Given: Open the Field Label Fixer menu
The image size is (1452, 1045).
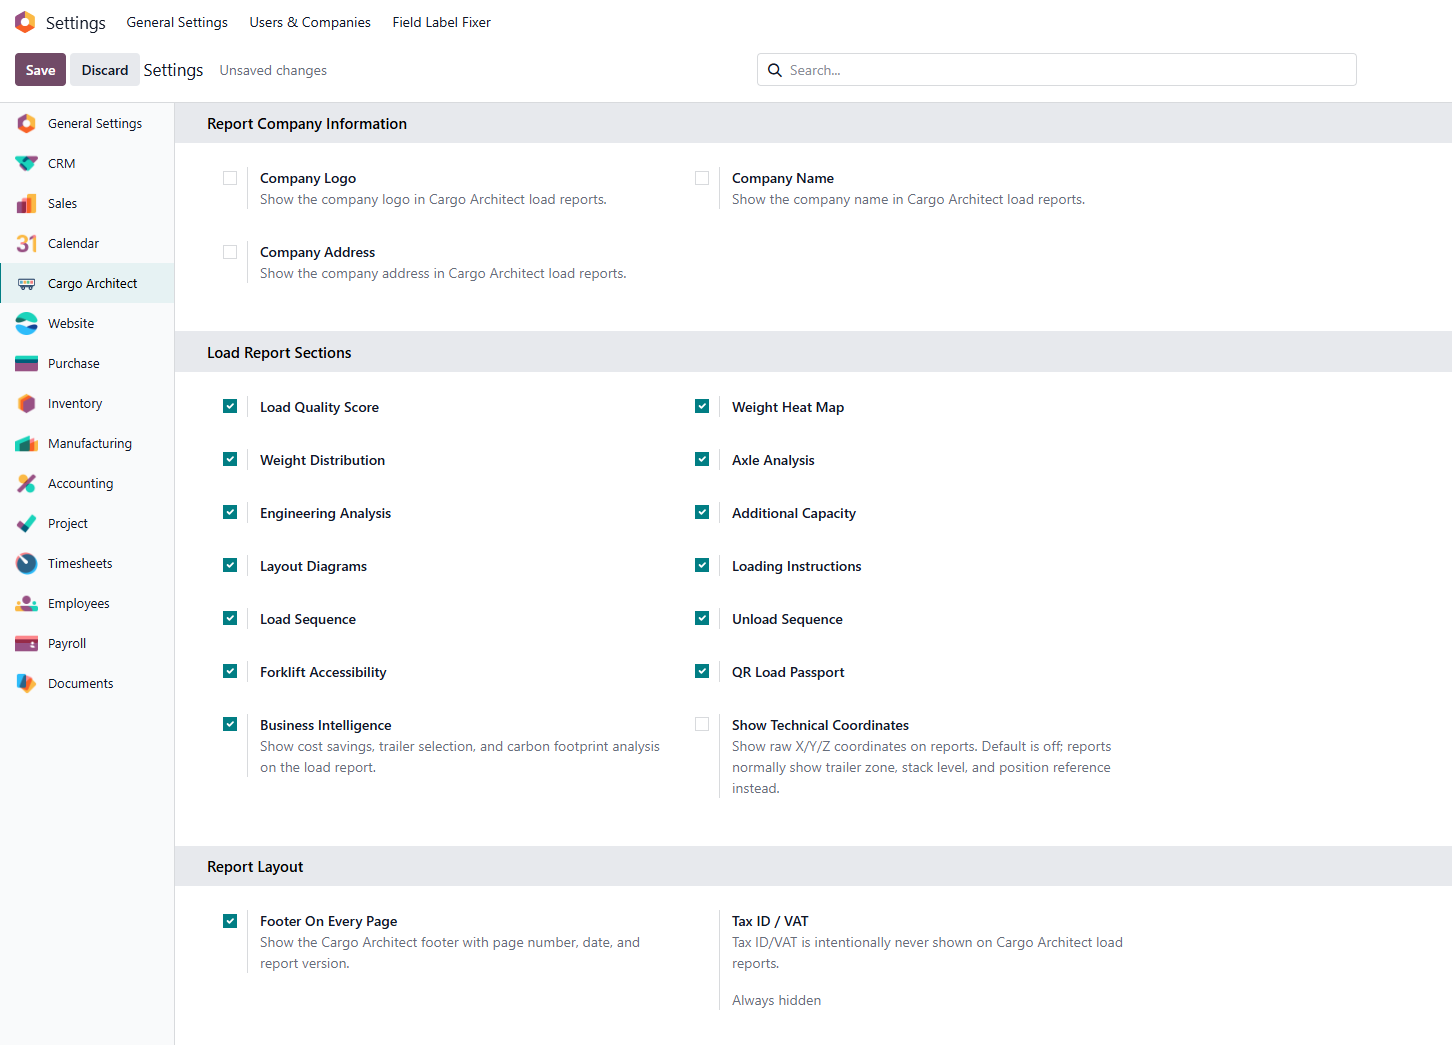Looking at the screenshot, I should (441, 22).
